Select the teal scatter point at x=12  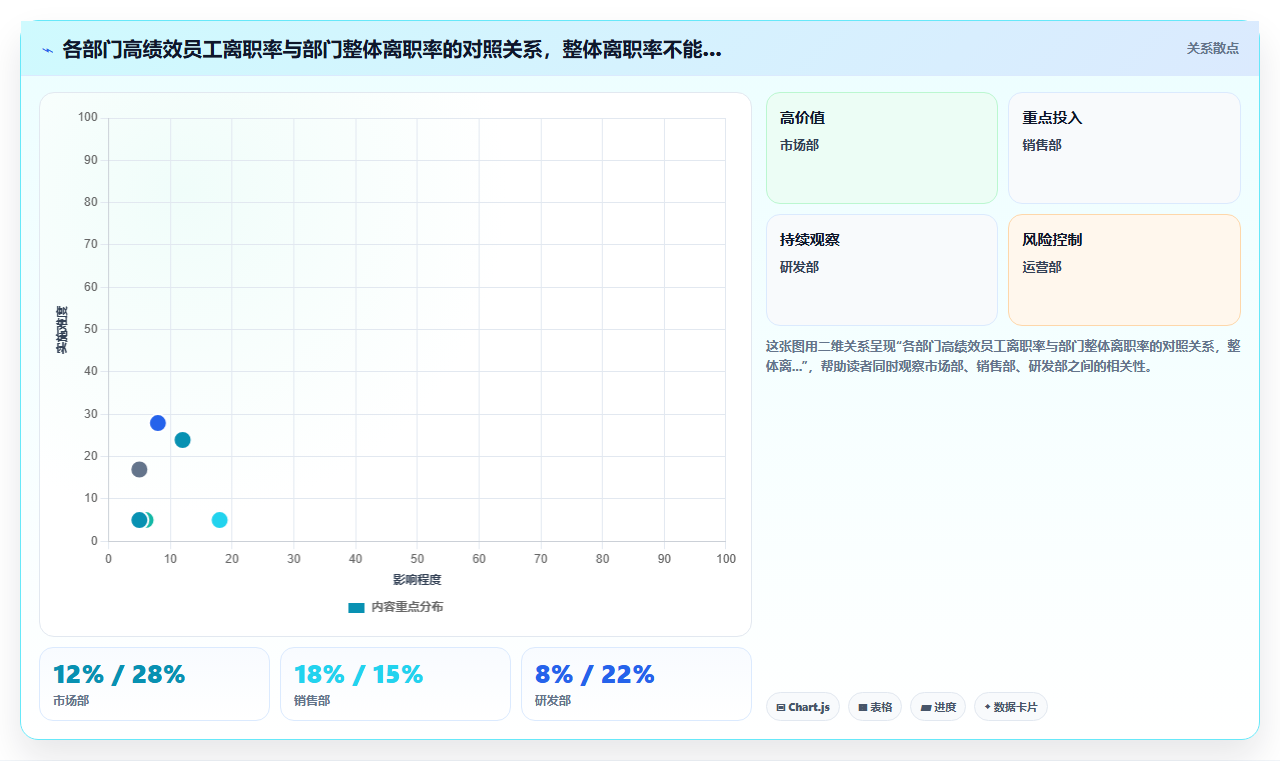click(x=182, y=440)
